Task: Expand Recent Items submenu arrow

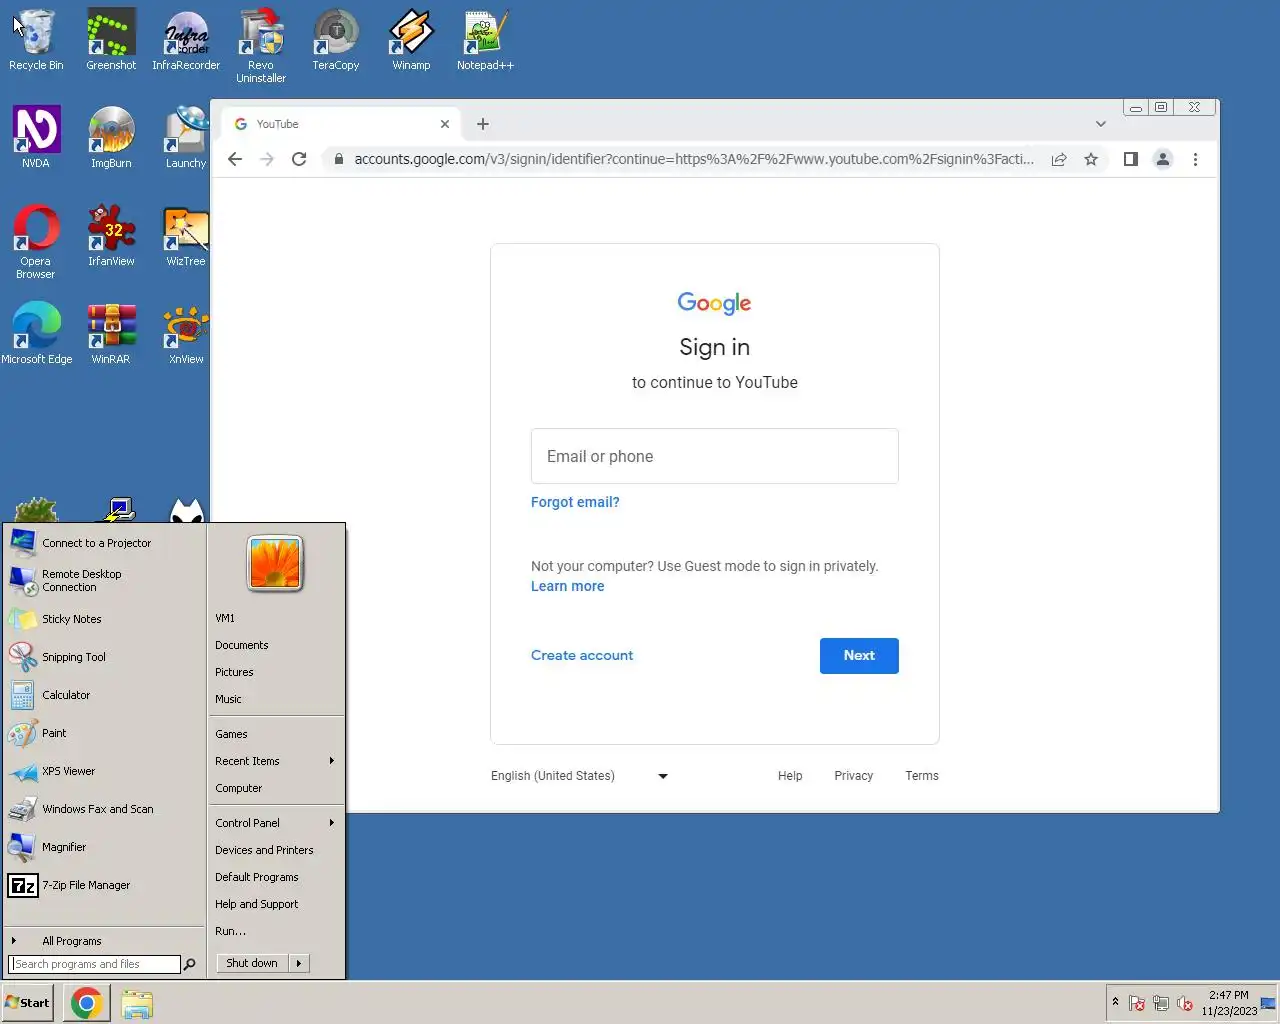Action: point(331,761)
